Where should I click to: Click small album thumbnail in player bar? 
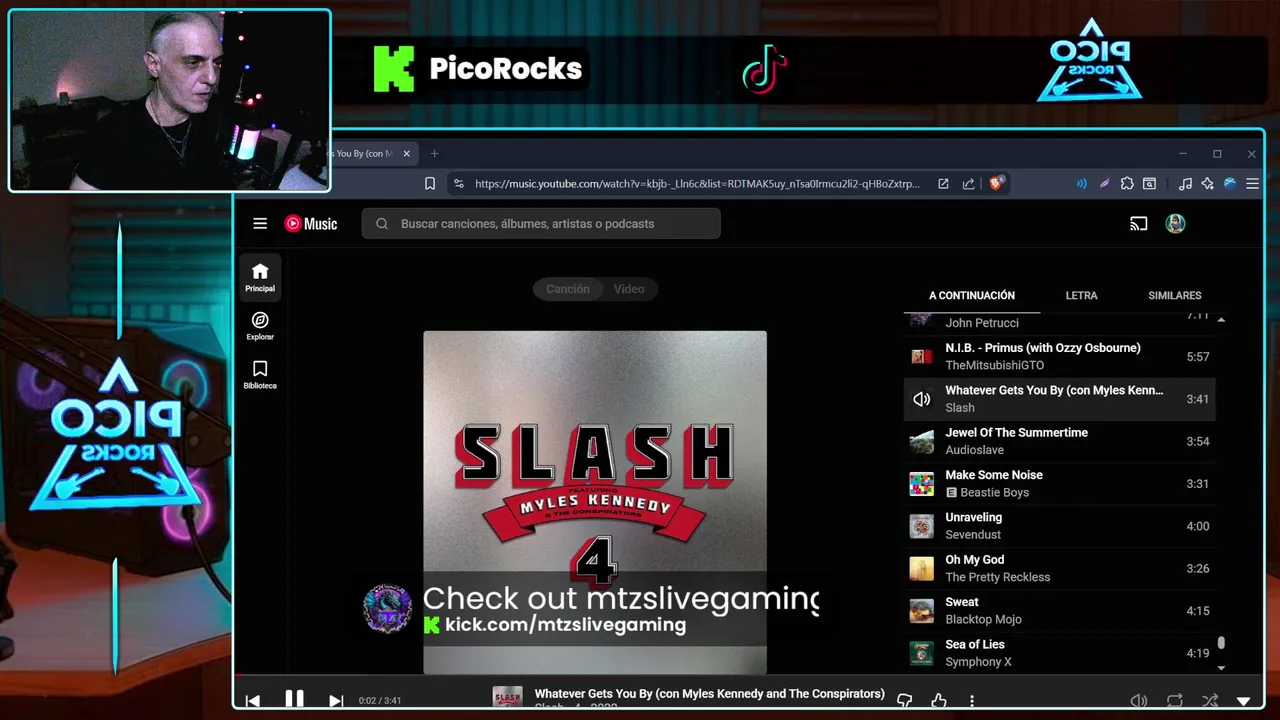507,697
